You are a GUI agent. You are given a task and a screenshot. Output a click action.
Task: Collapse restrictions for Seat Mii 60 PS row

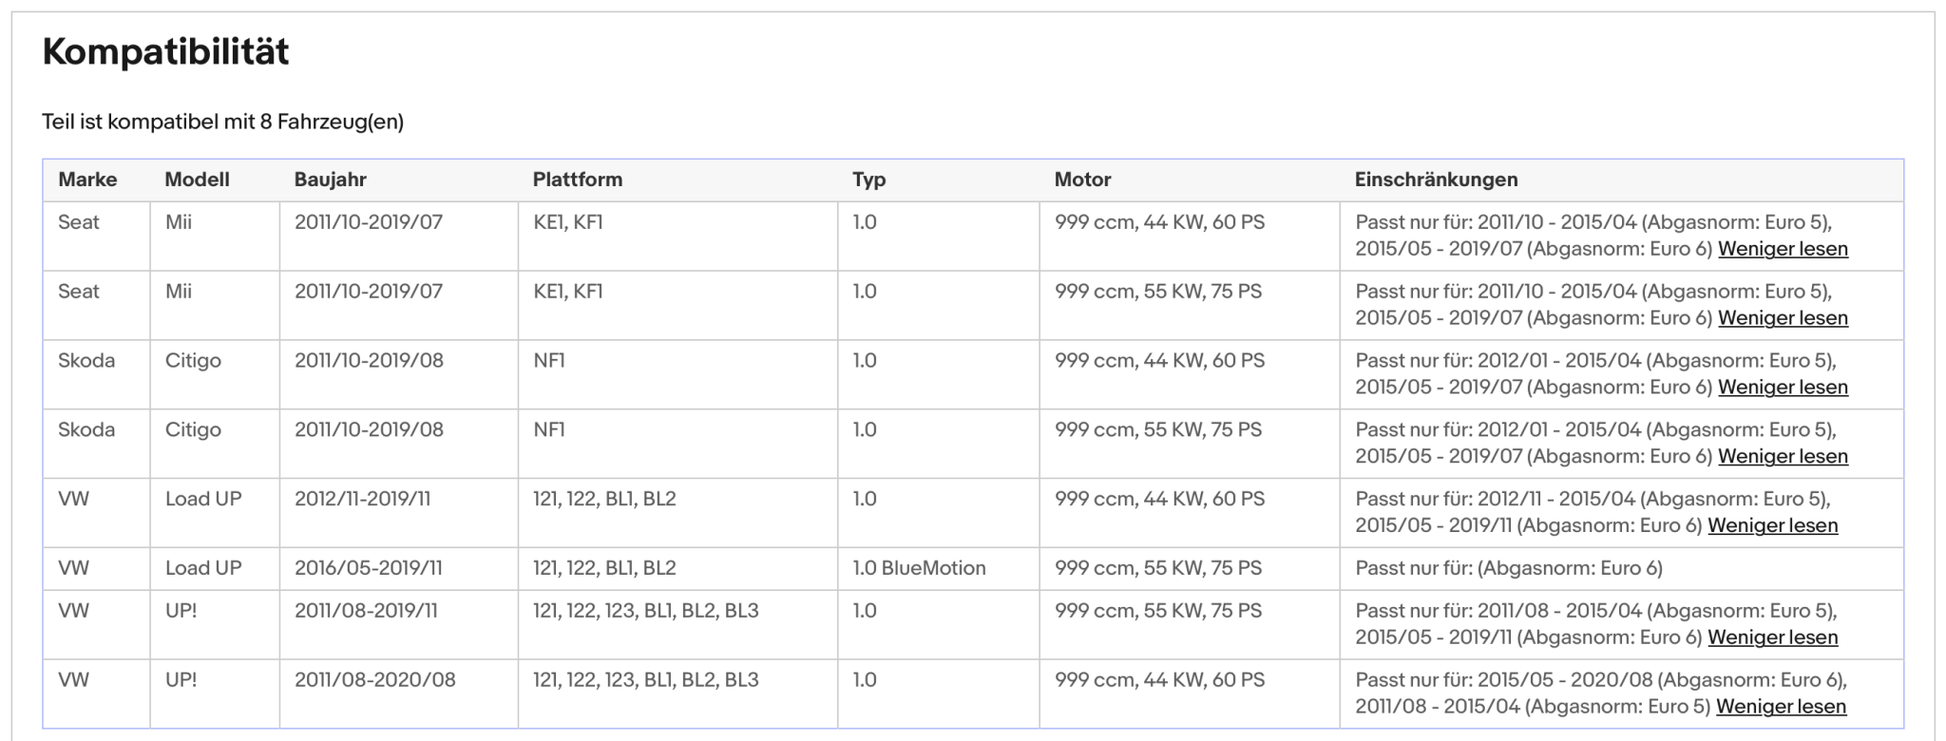pyautogui.click(x=1782, y=249)
